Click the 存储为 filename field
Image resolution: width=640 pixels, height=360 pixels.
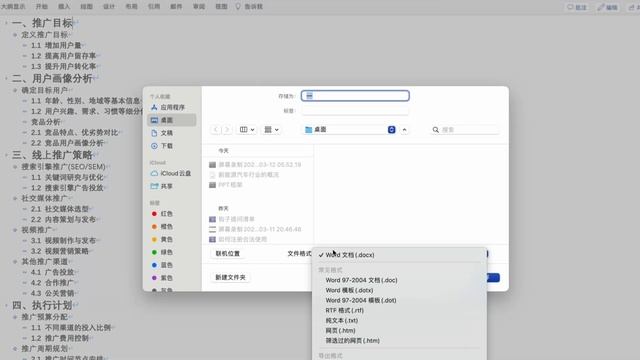pos(355,96)
